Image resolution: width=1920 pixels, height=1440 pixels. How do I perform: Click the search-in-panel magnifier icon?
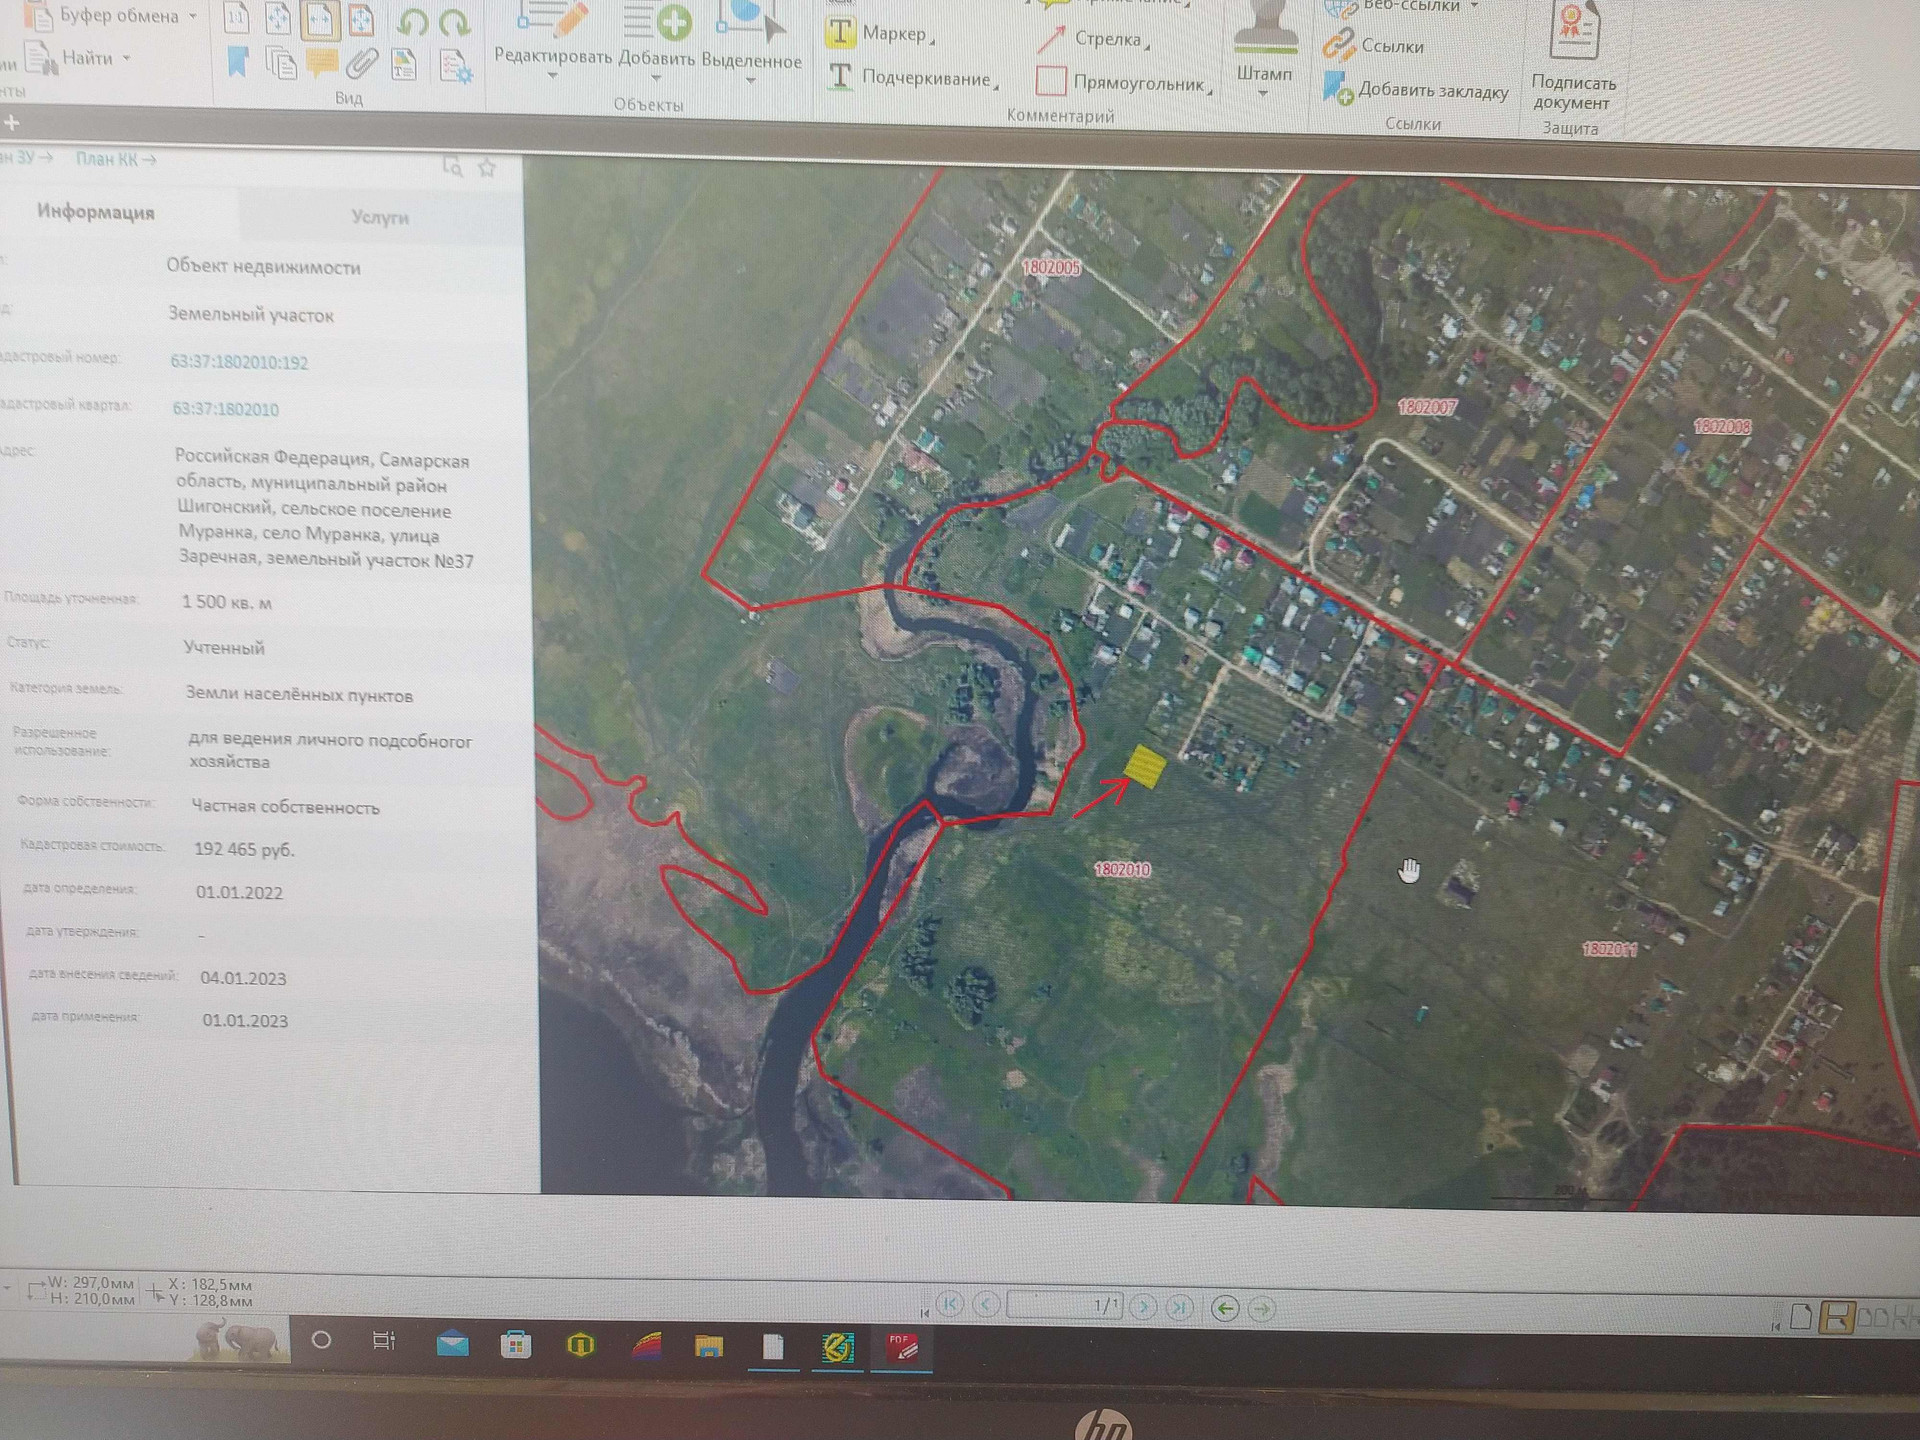453,166
